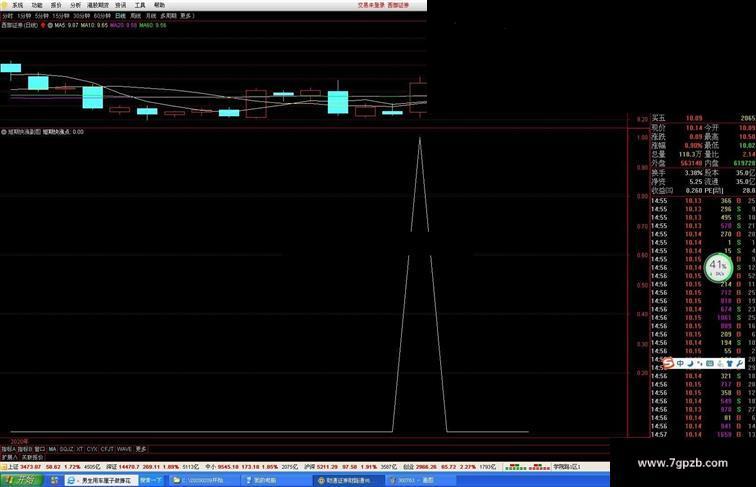This screenshot has width=756, height=487.
Task: Click the Sogou S logo on IME bar
Action: pos(668,363)
